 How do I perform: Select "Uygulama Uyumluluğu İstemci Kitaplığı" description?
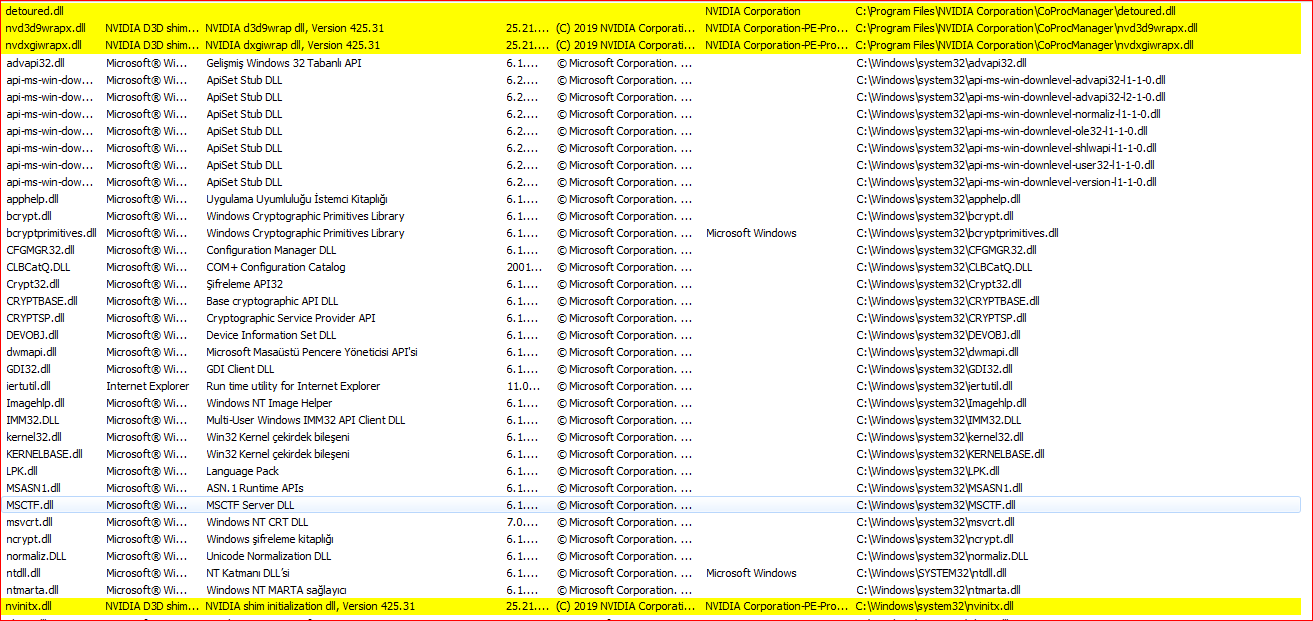pyautogui.click(x=297, y=199)
